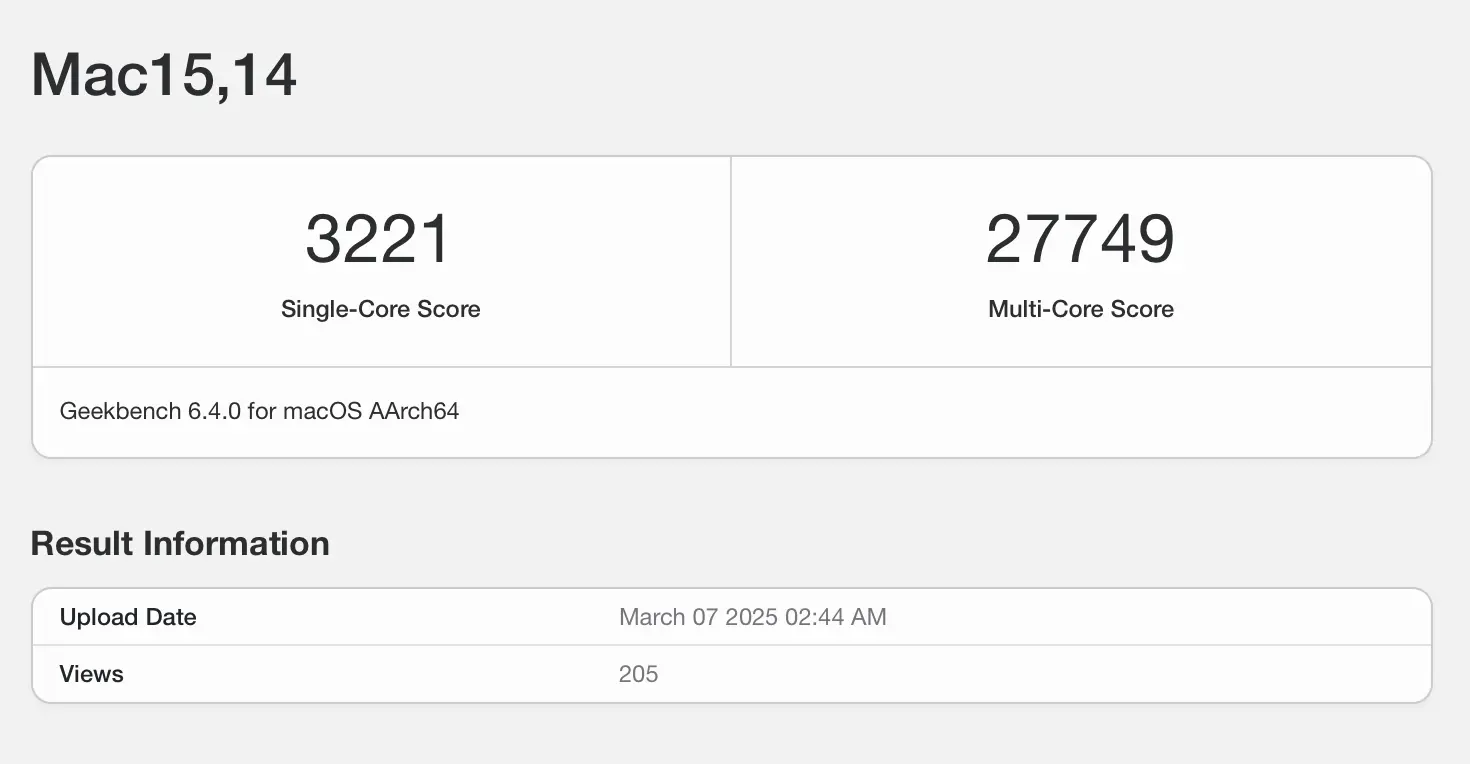Click the 02:44 AM upload time
Screen dimensions: 1470x764
pos(836,617)
